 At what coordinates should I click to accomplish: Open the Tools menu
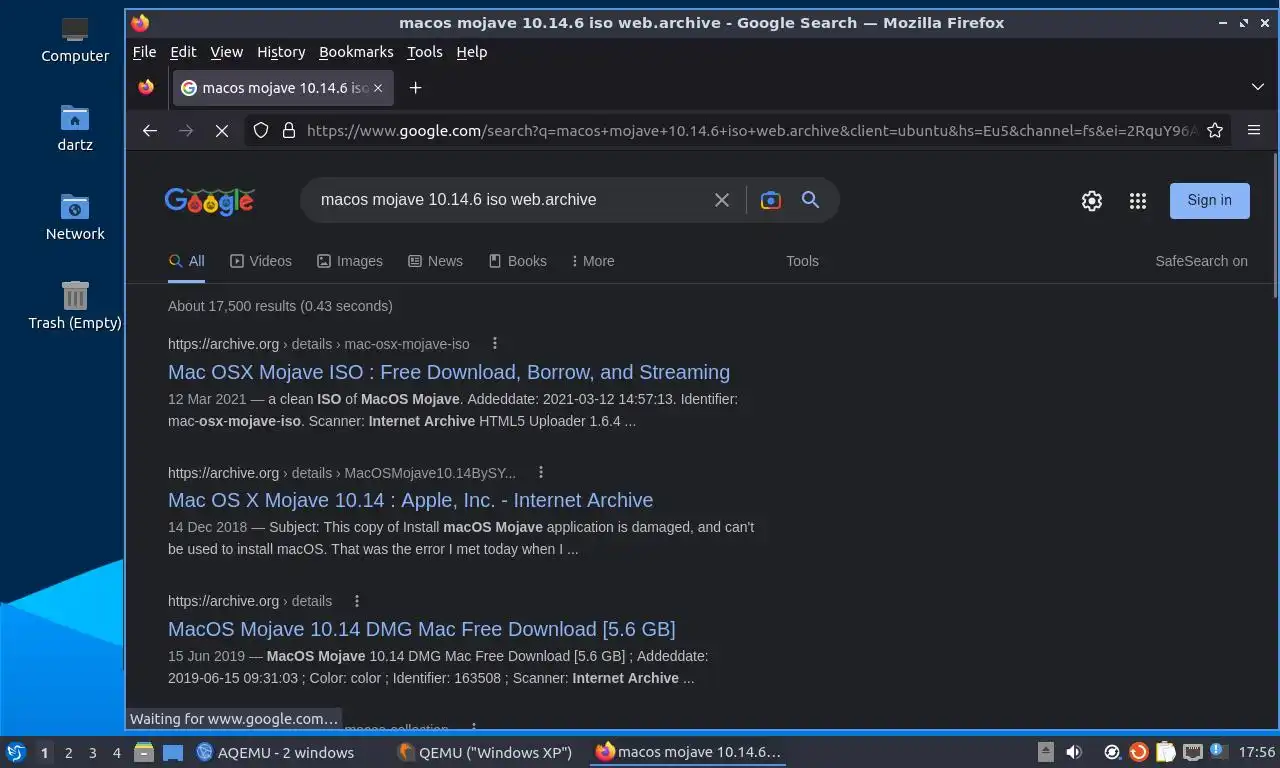coord(424,52)
